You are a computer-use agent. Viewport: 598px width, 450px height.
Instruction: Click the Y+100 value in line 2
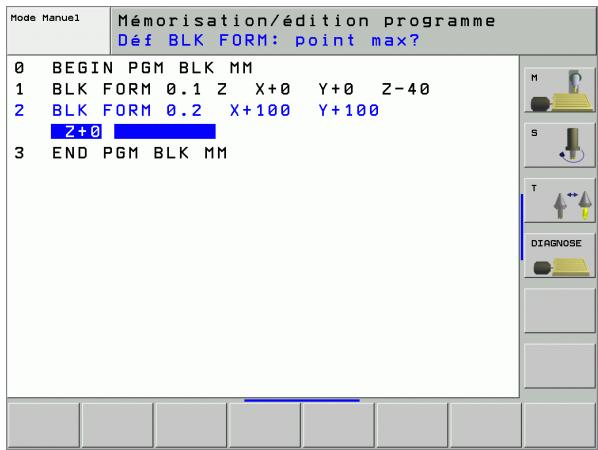click(x=349, y=111)
